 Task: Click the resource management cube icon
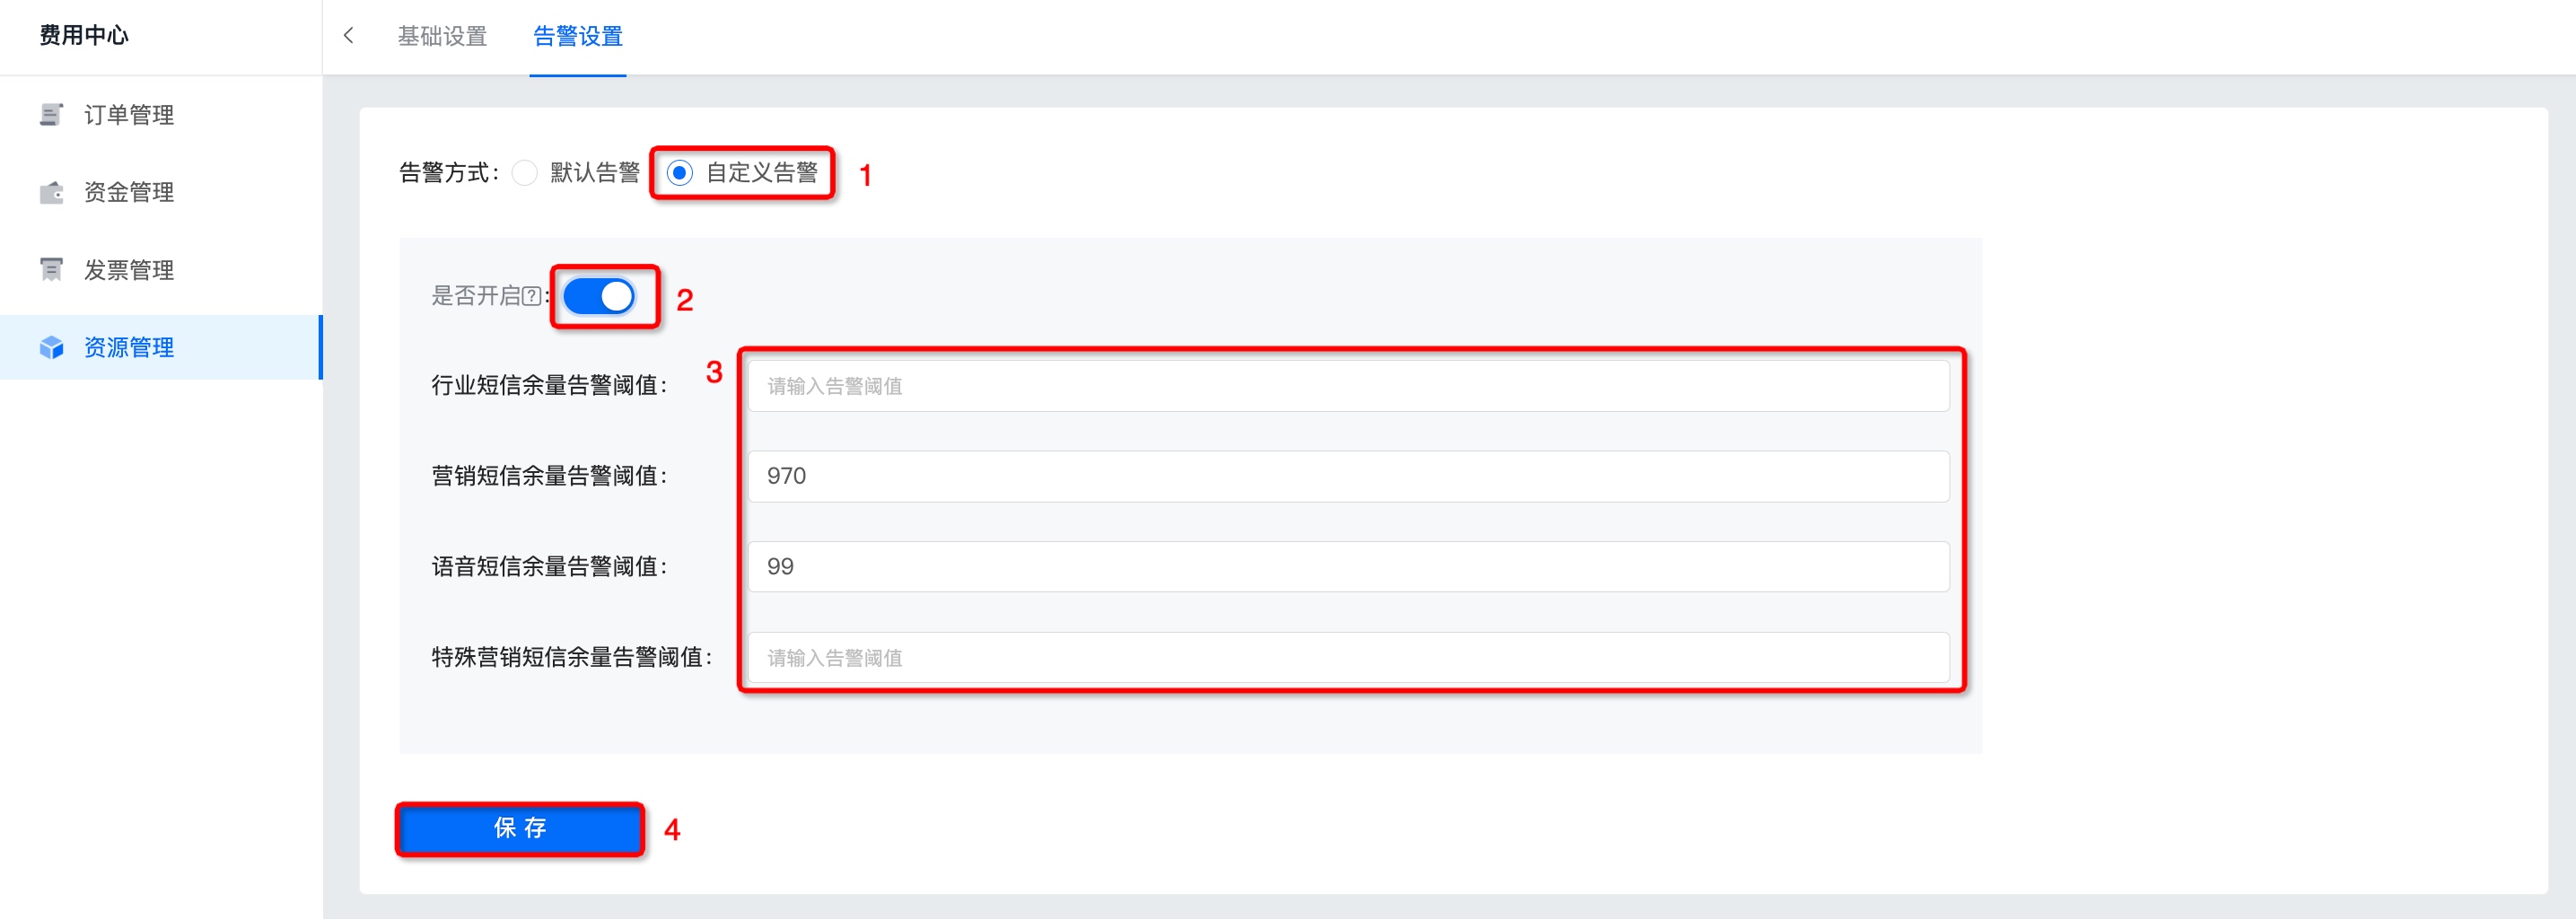point(51,347)
